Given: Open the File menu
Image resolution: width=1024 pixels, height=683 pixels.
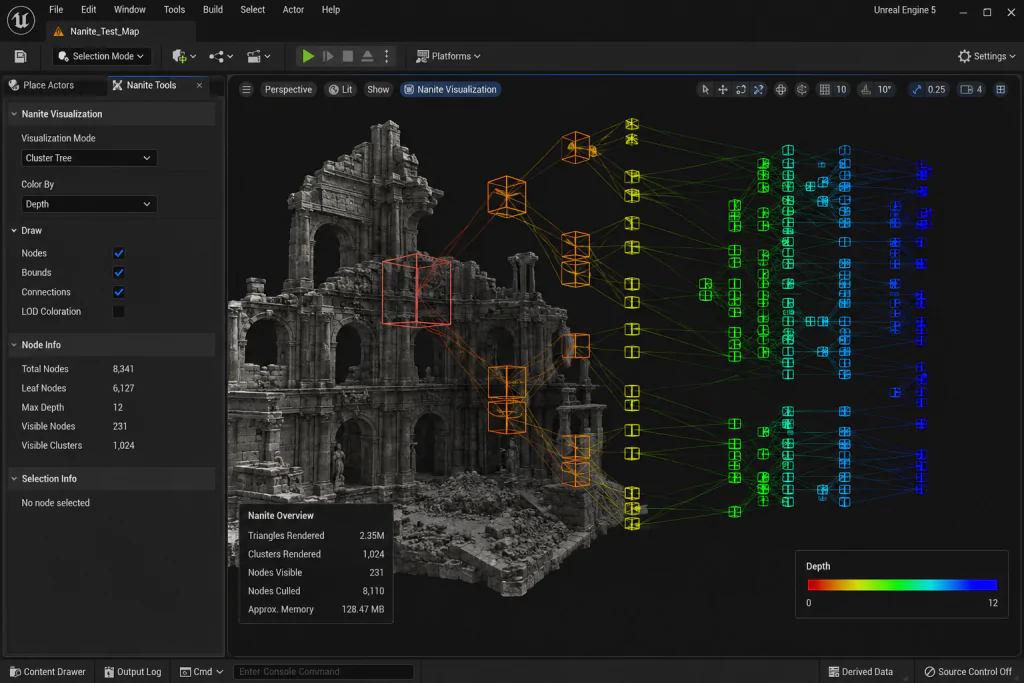Looking at the screenshot, I should pos(56,10).
